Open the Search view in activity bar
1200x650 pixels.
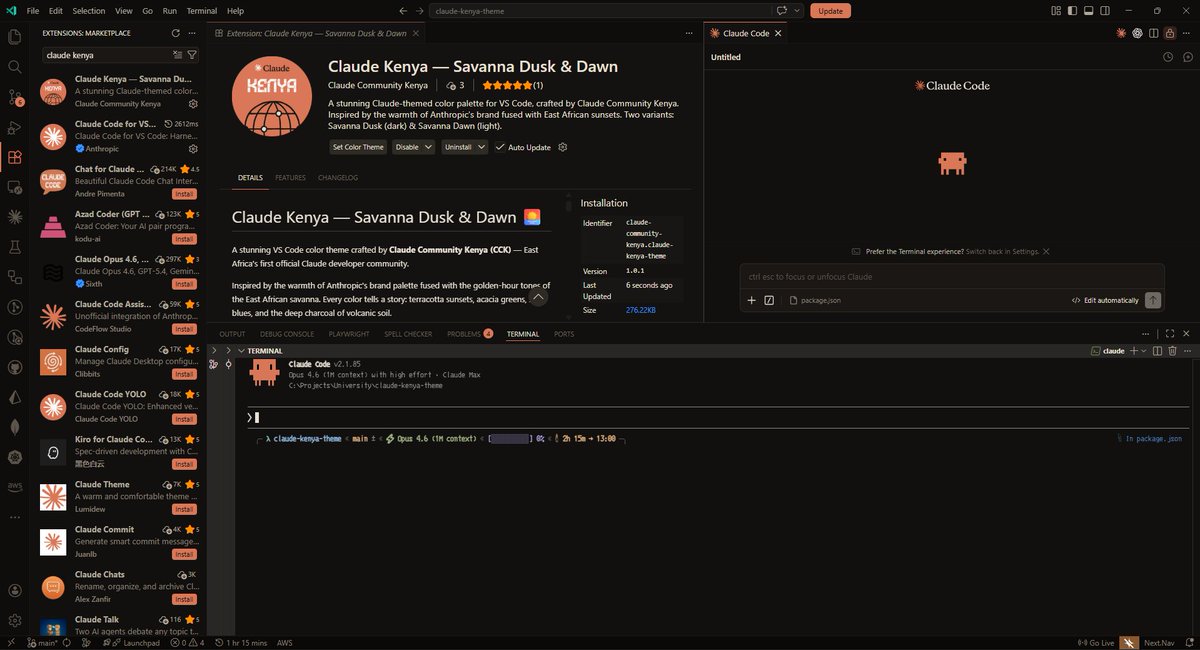[15, 67]
